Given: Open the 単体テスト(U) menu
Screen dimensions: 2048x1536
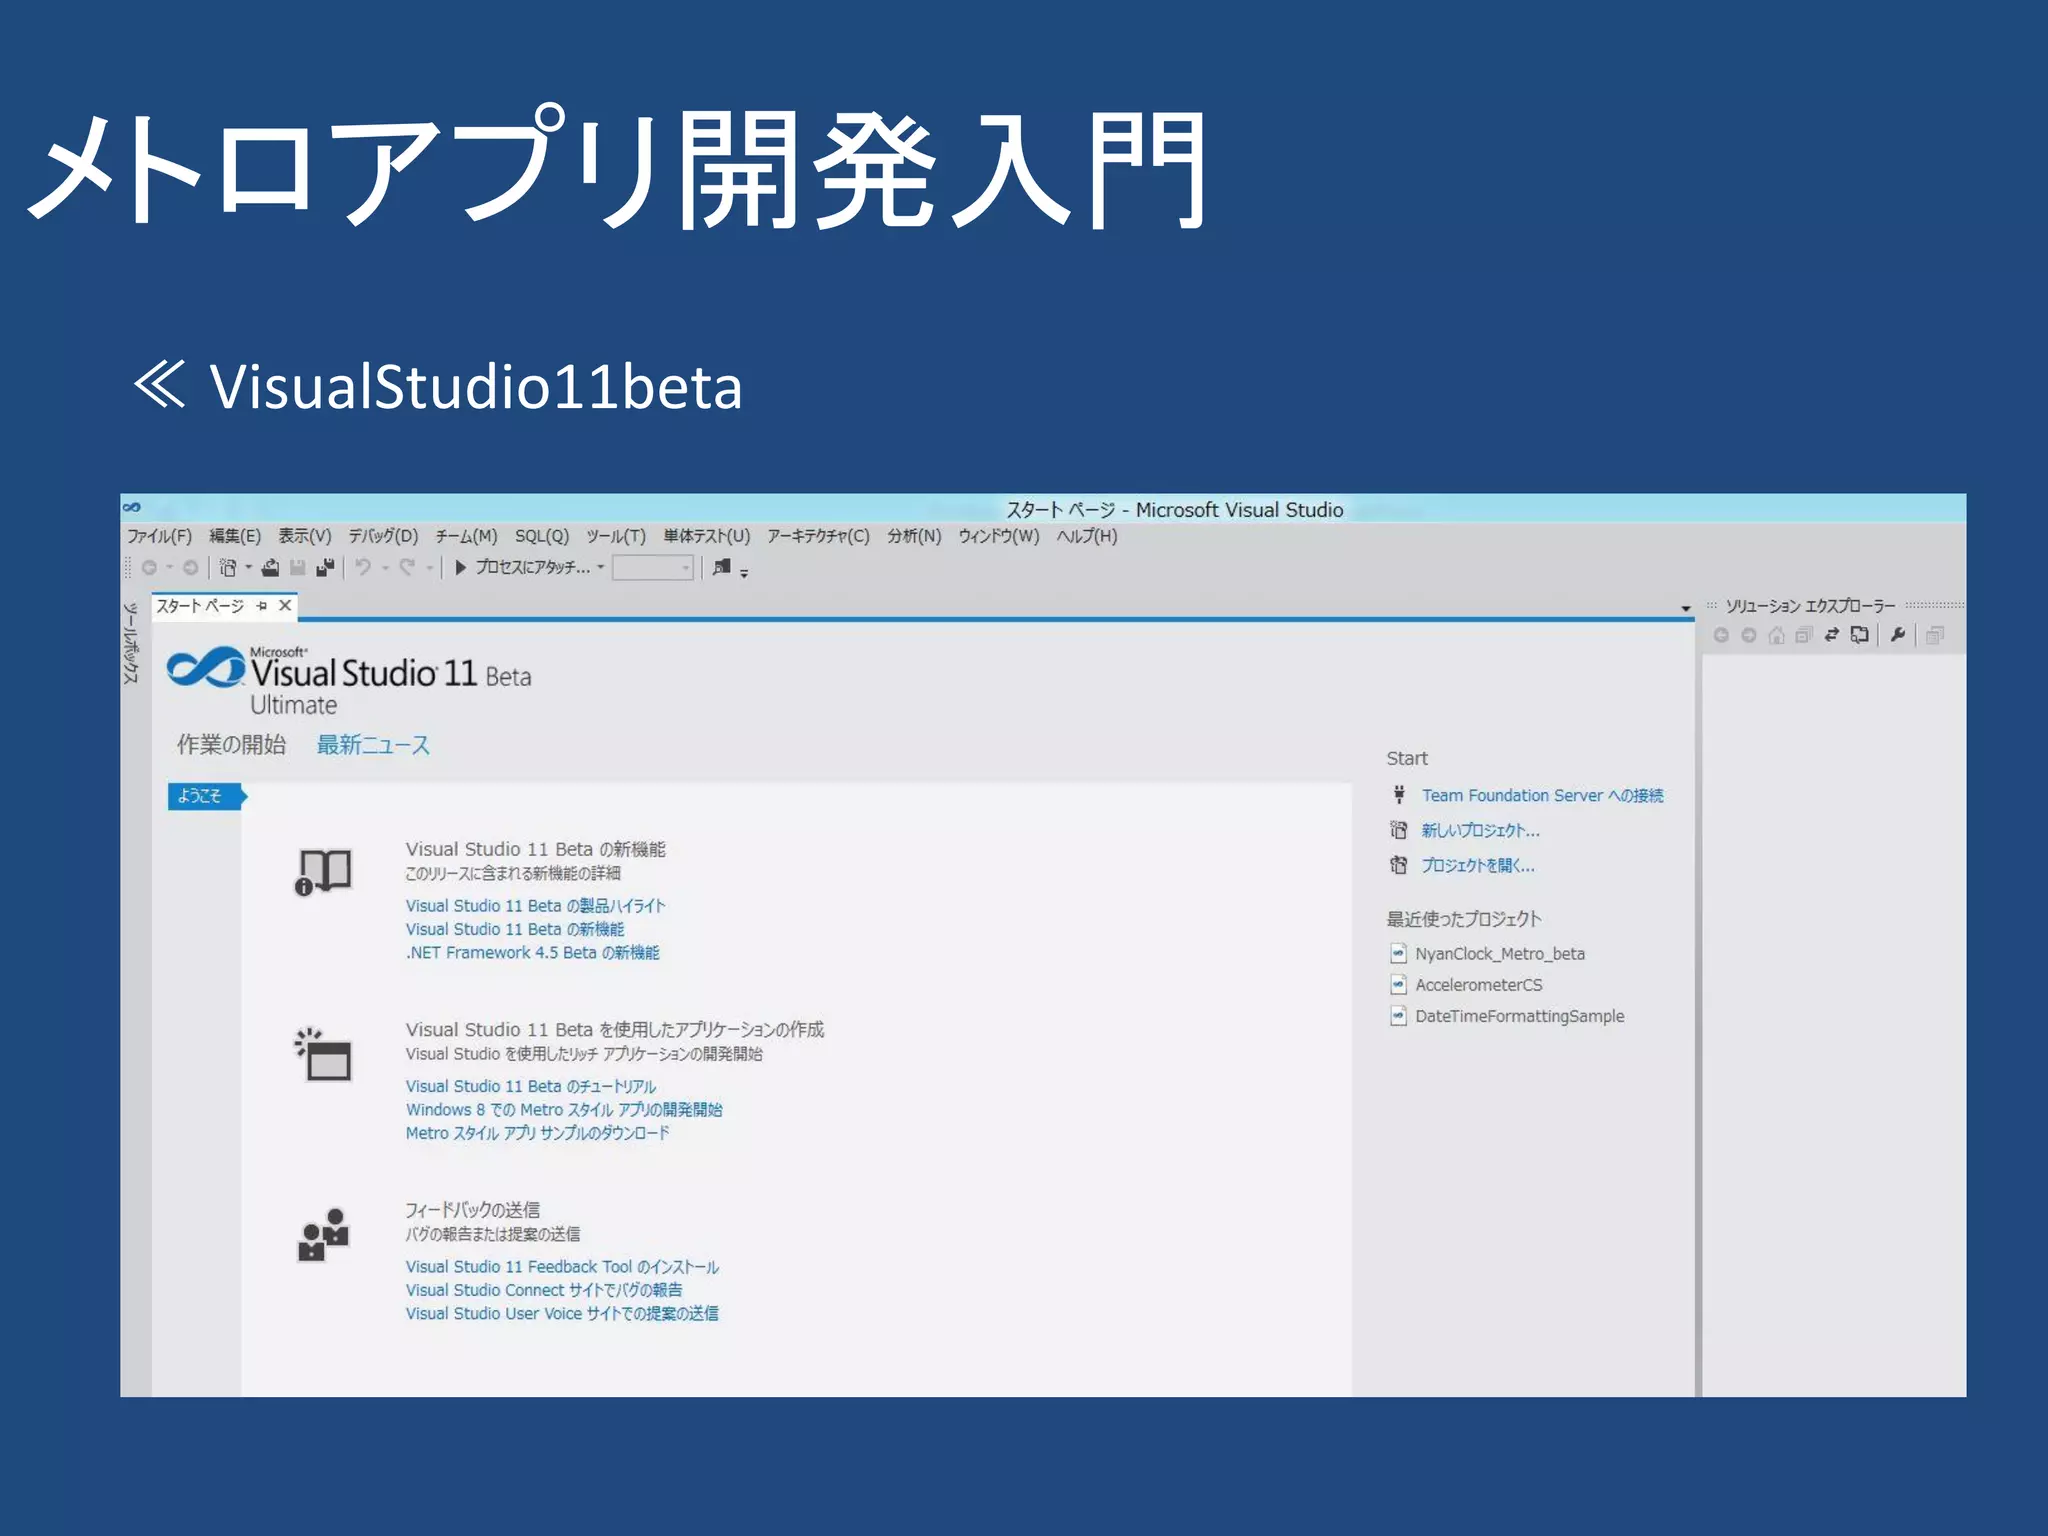Looking at the screenshot, I should [707, 536].
